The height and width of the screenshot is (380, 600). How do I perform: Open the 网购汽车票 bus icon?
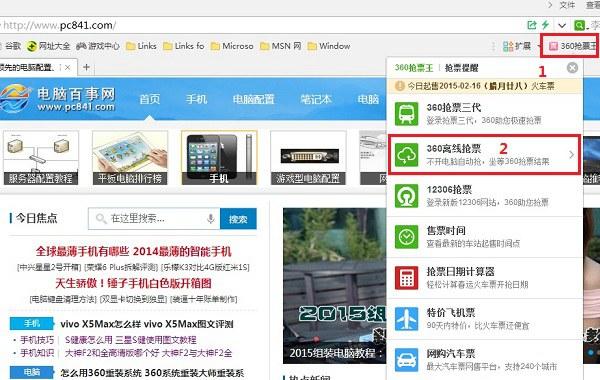[x=406, y=360]
